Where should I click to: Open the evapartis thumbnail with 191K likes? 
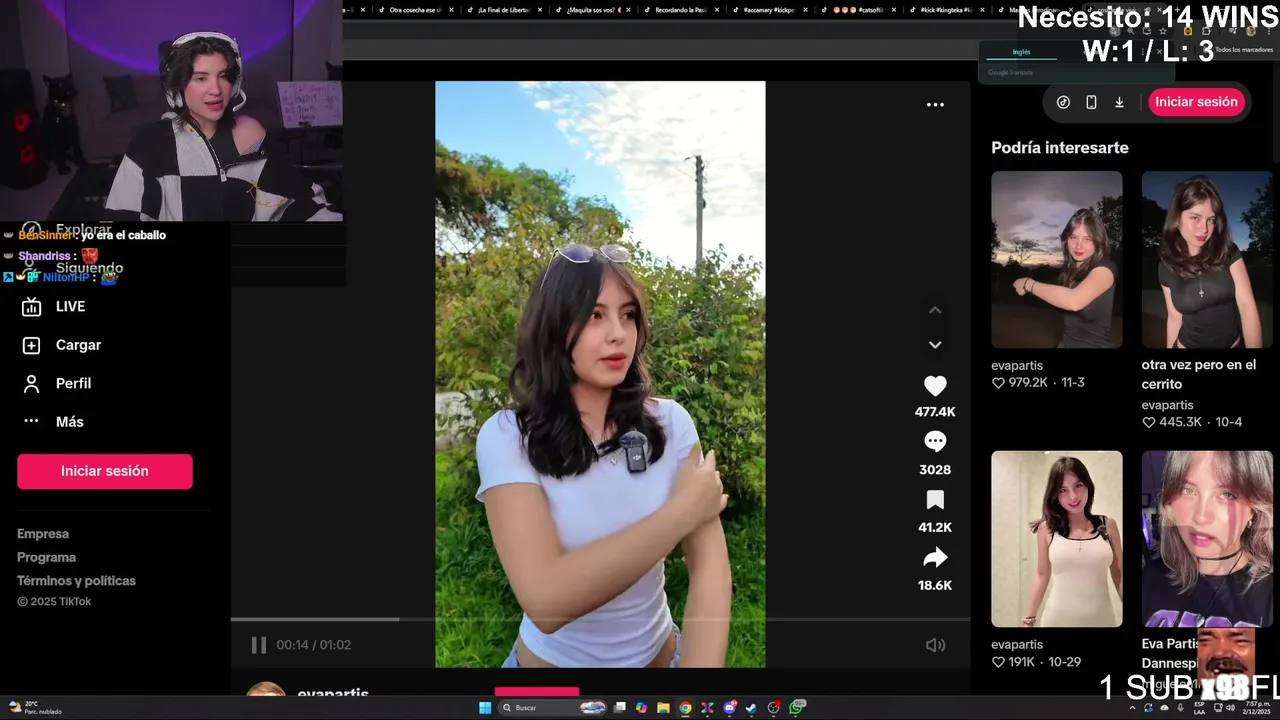point(1057,539)
